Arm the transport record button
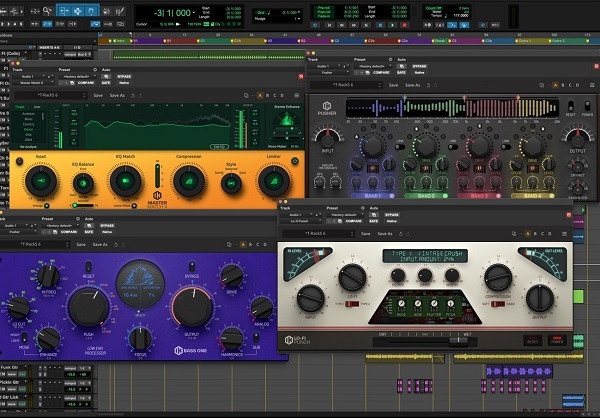600x418 pixels. click(404, 25)
